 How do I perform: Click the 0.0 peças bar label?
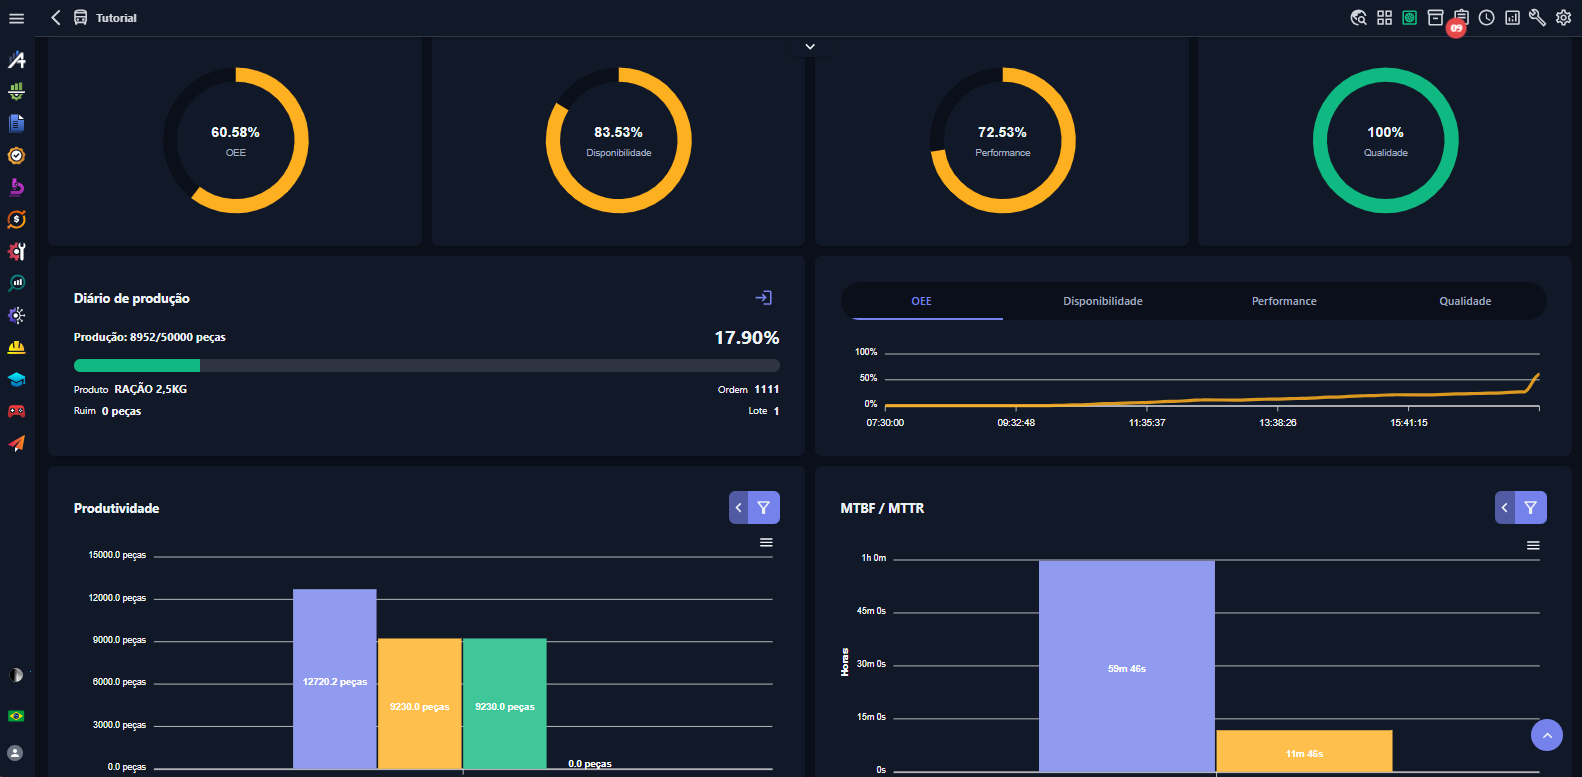click(590, 764)
